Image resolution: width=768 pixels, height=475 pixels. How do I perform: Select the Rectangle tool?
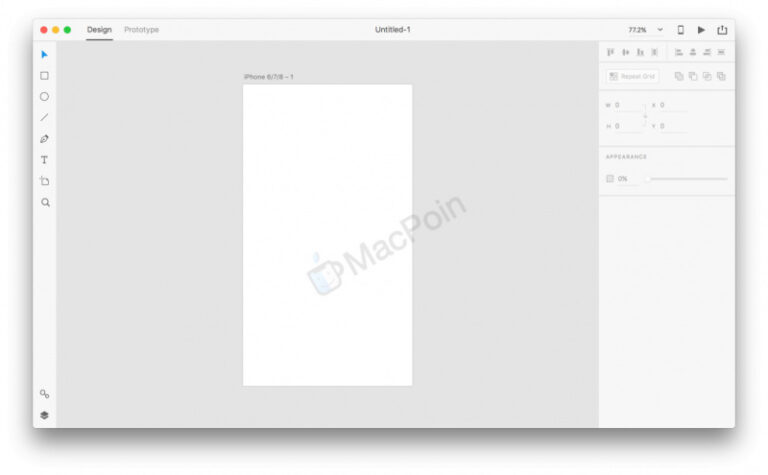(44, 76)
